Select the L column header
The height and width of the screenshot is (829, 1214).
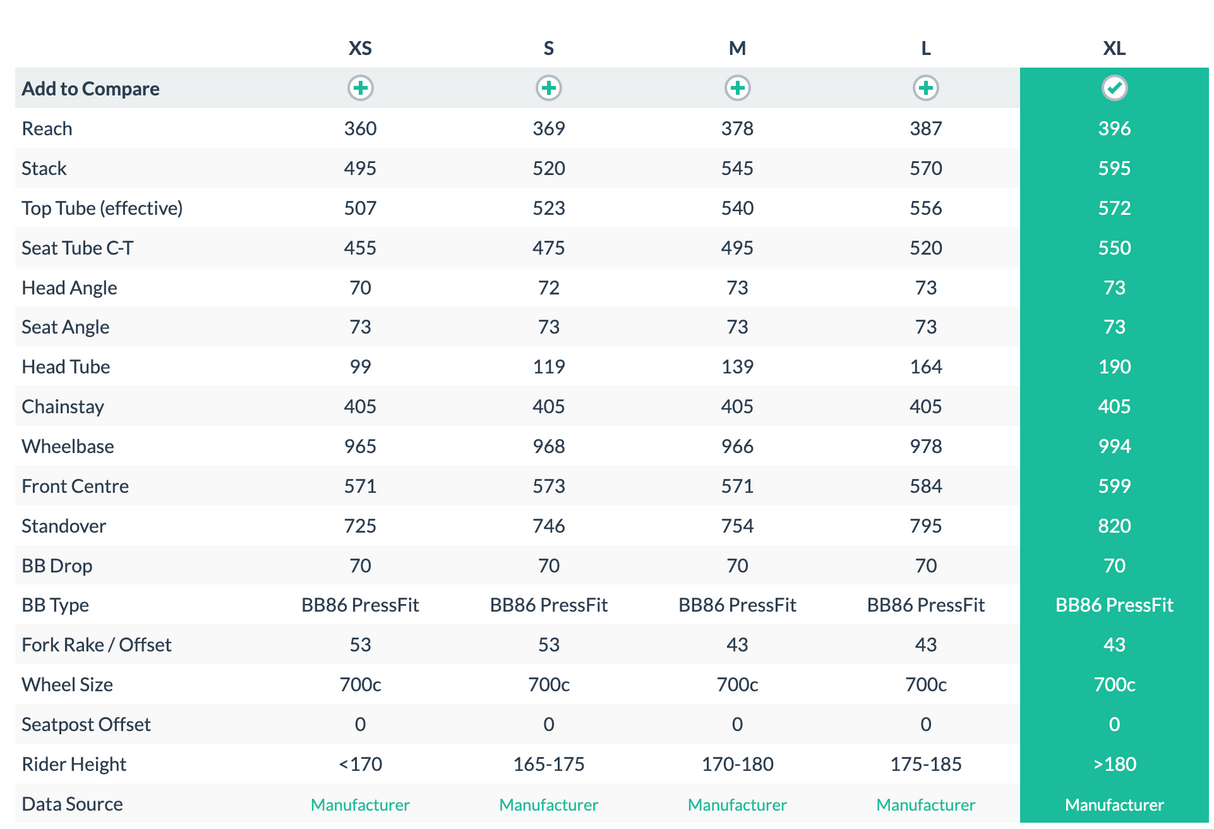click(x=926, y=48)
